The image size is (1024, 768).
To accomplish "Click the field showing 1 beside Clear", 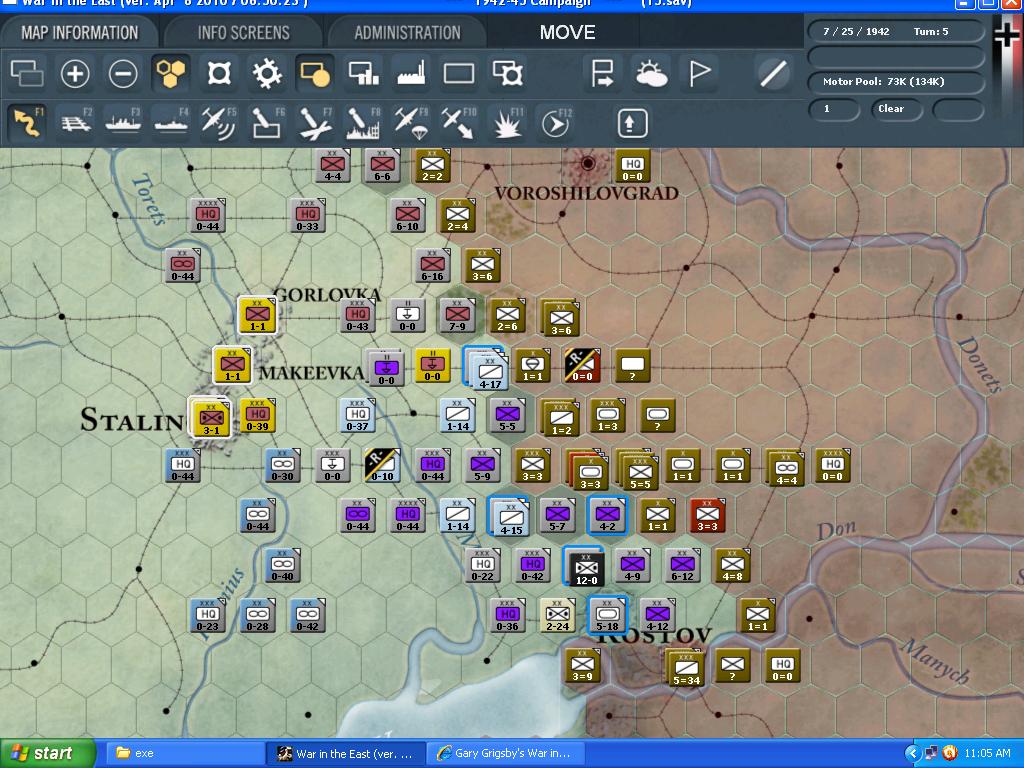I will pyautogui.click(x=834, y=109).
